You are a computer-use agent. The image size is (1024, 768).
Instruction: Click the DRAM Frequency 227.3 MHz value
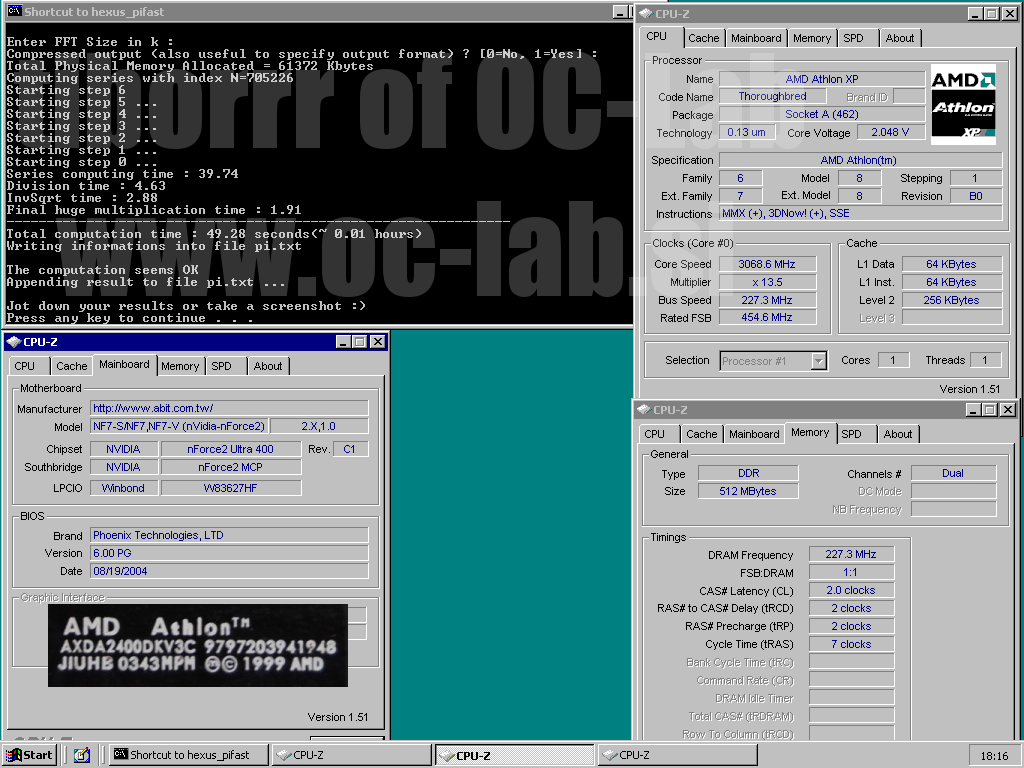click(851, 554)
